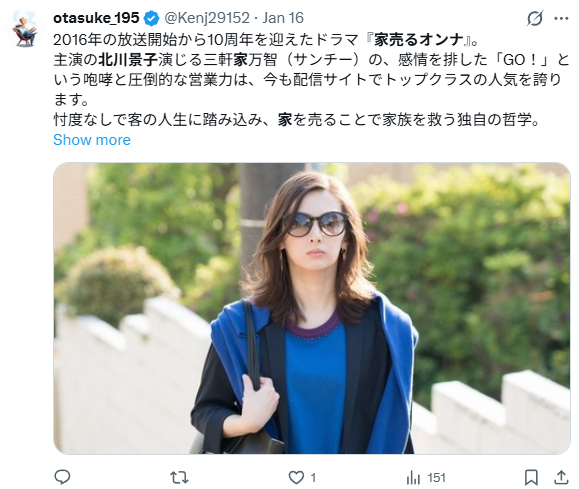Click the reply speech bubble icon
This screenshot has width=579, height=489.
[62, 477]
